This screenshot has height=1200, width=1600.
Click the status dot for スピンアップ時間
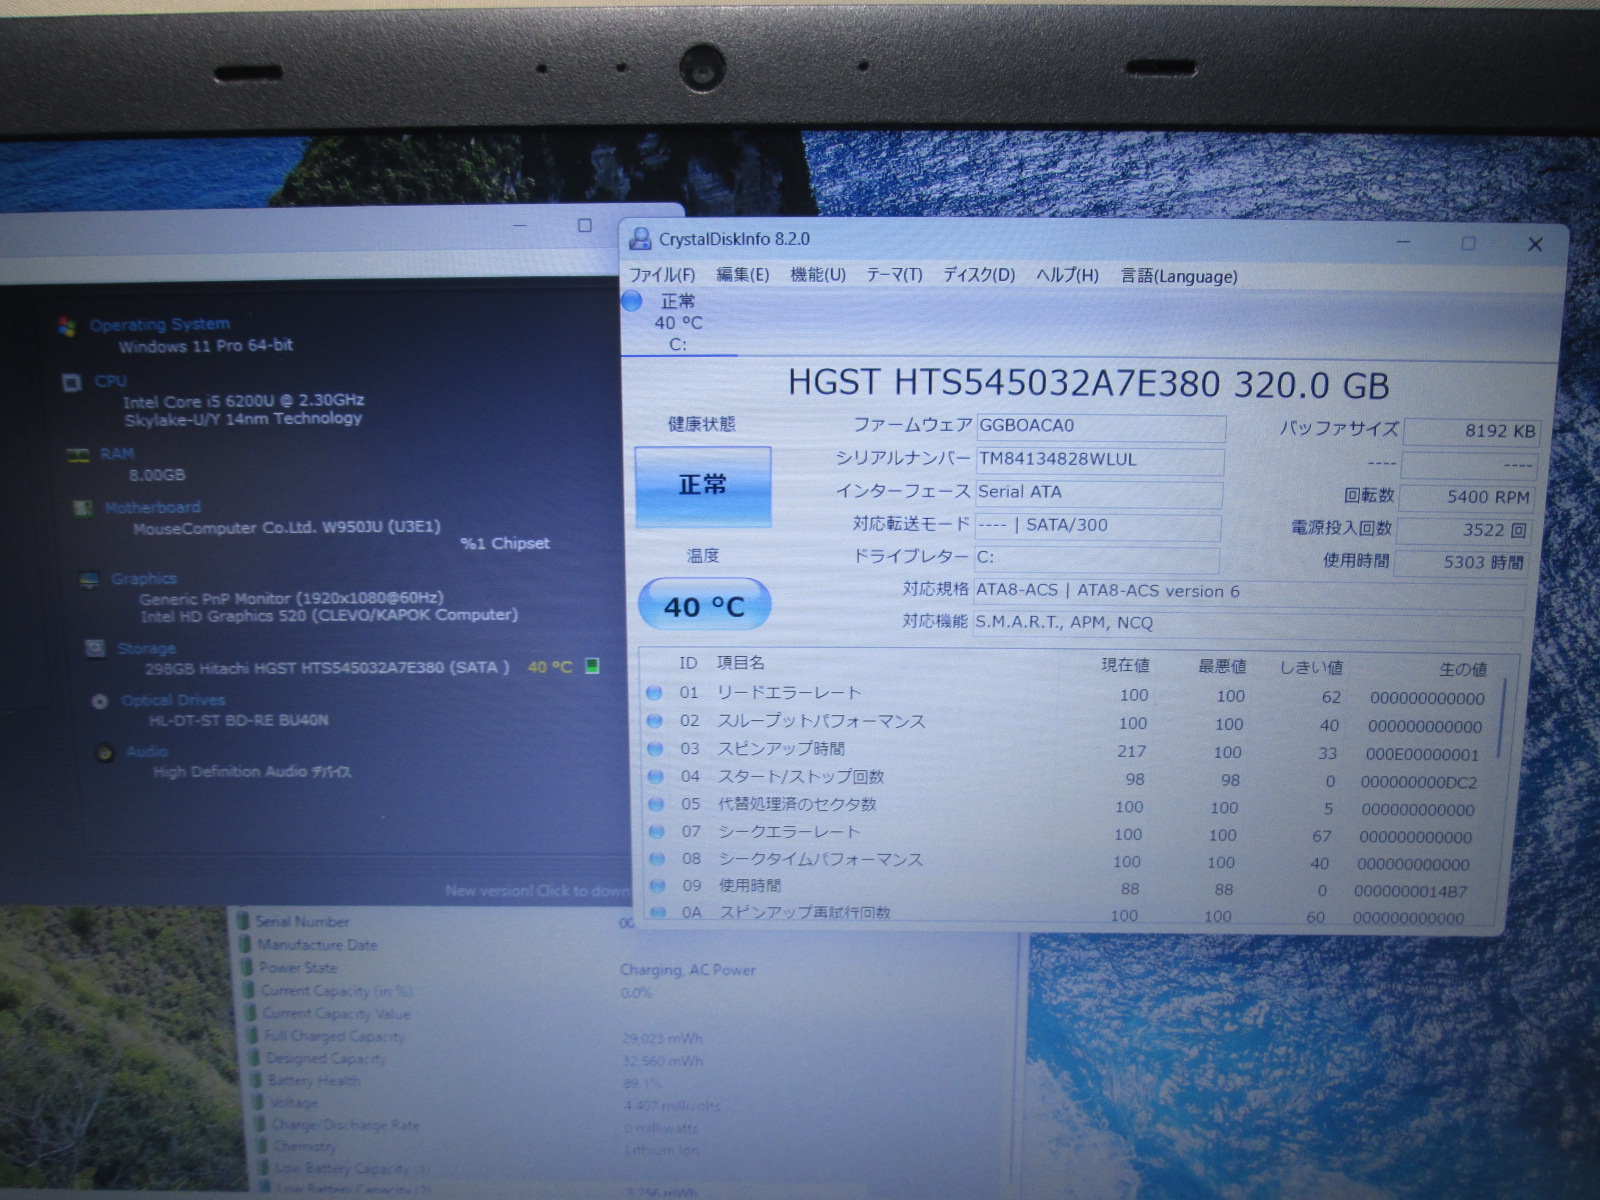click(x=655, y=748)
